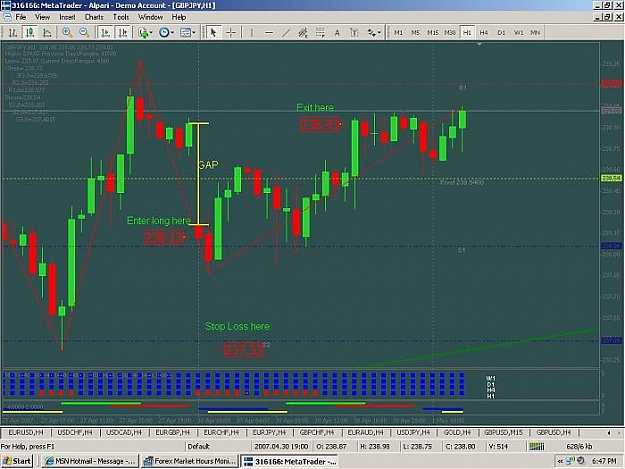This screenshot has width=625, height=469.
Task: Expand the periods dropdown arrow
Action: [173, 33]
